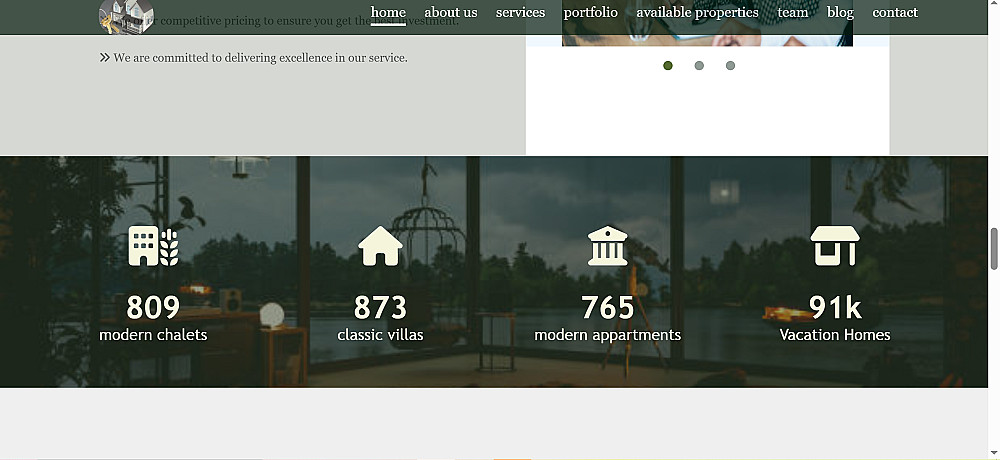1000x460 pixels.
Task: Select the third carousel dot
Action: click(730, 66)
